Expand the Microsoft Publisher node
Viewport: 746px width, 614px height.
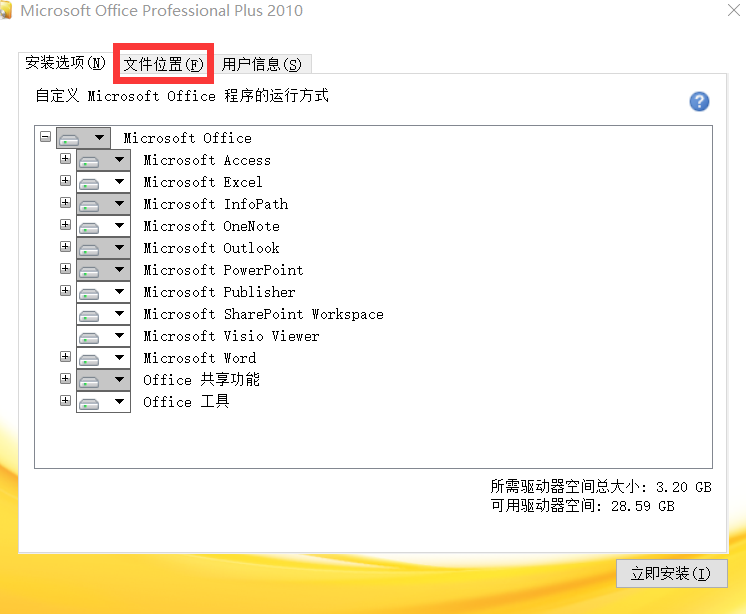click(65, 291)
